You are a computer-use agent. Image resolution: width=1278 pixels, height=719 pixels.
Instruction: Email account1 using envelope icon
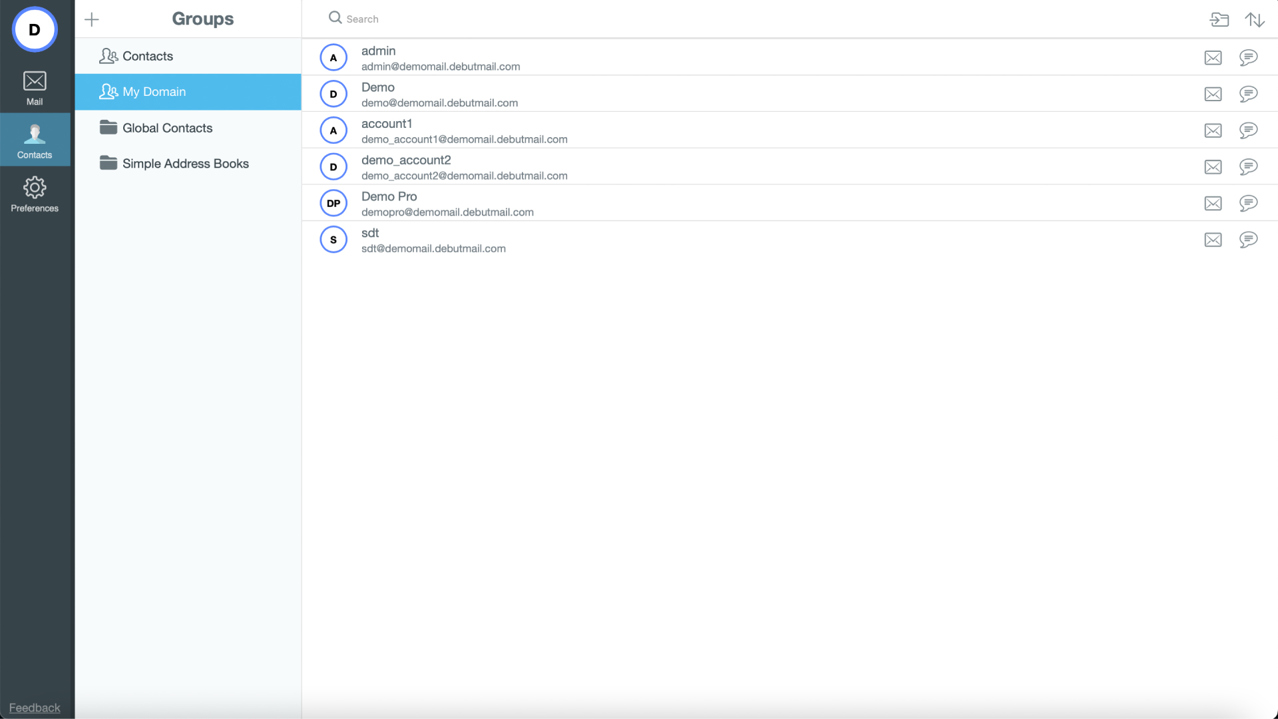pos(1212,131)
